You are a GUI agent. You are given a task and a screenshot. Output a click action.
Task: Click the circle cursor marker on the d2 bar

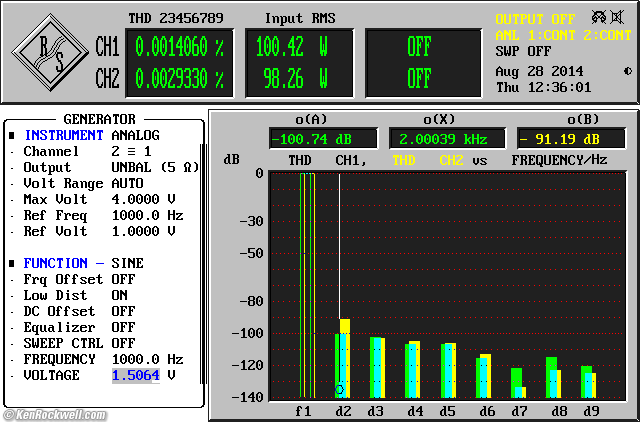340,389
